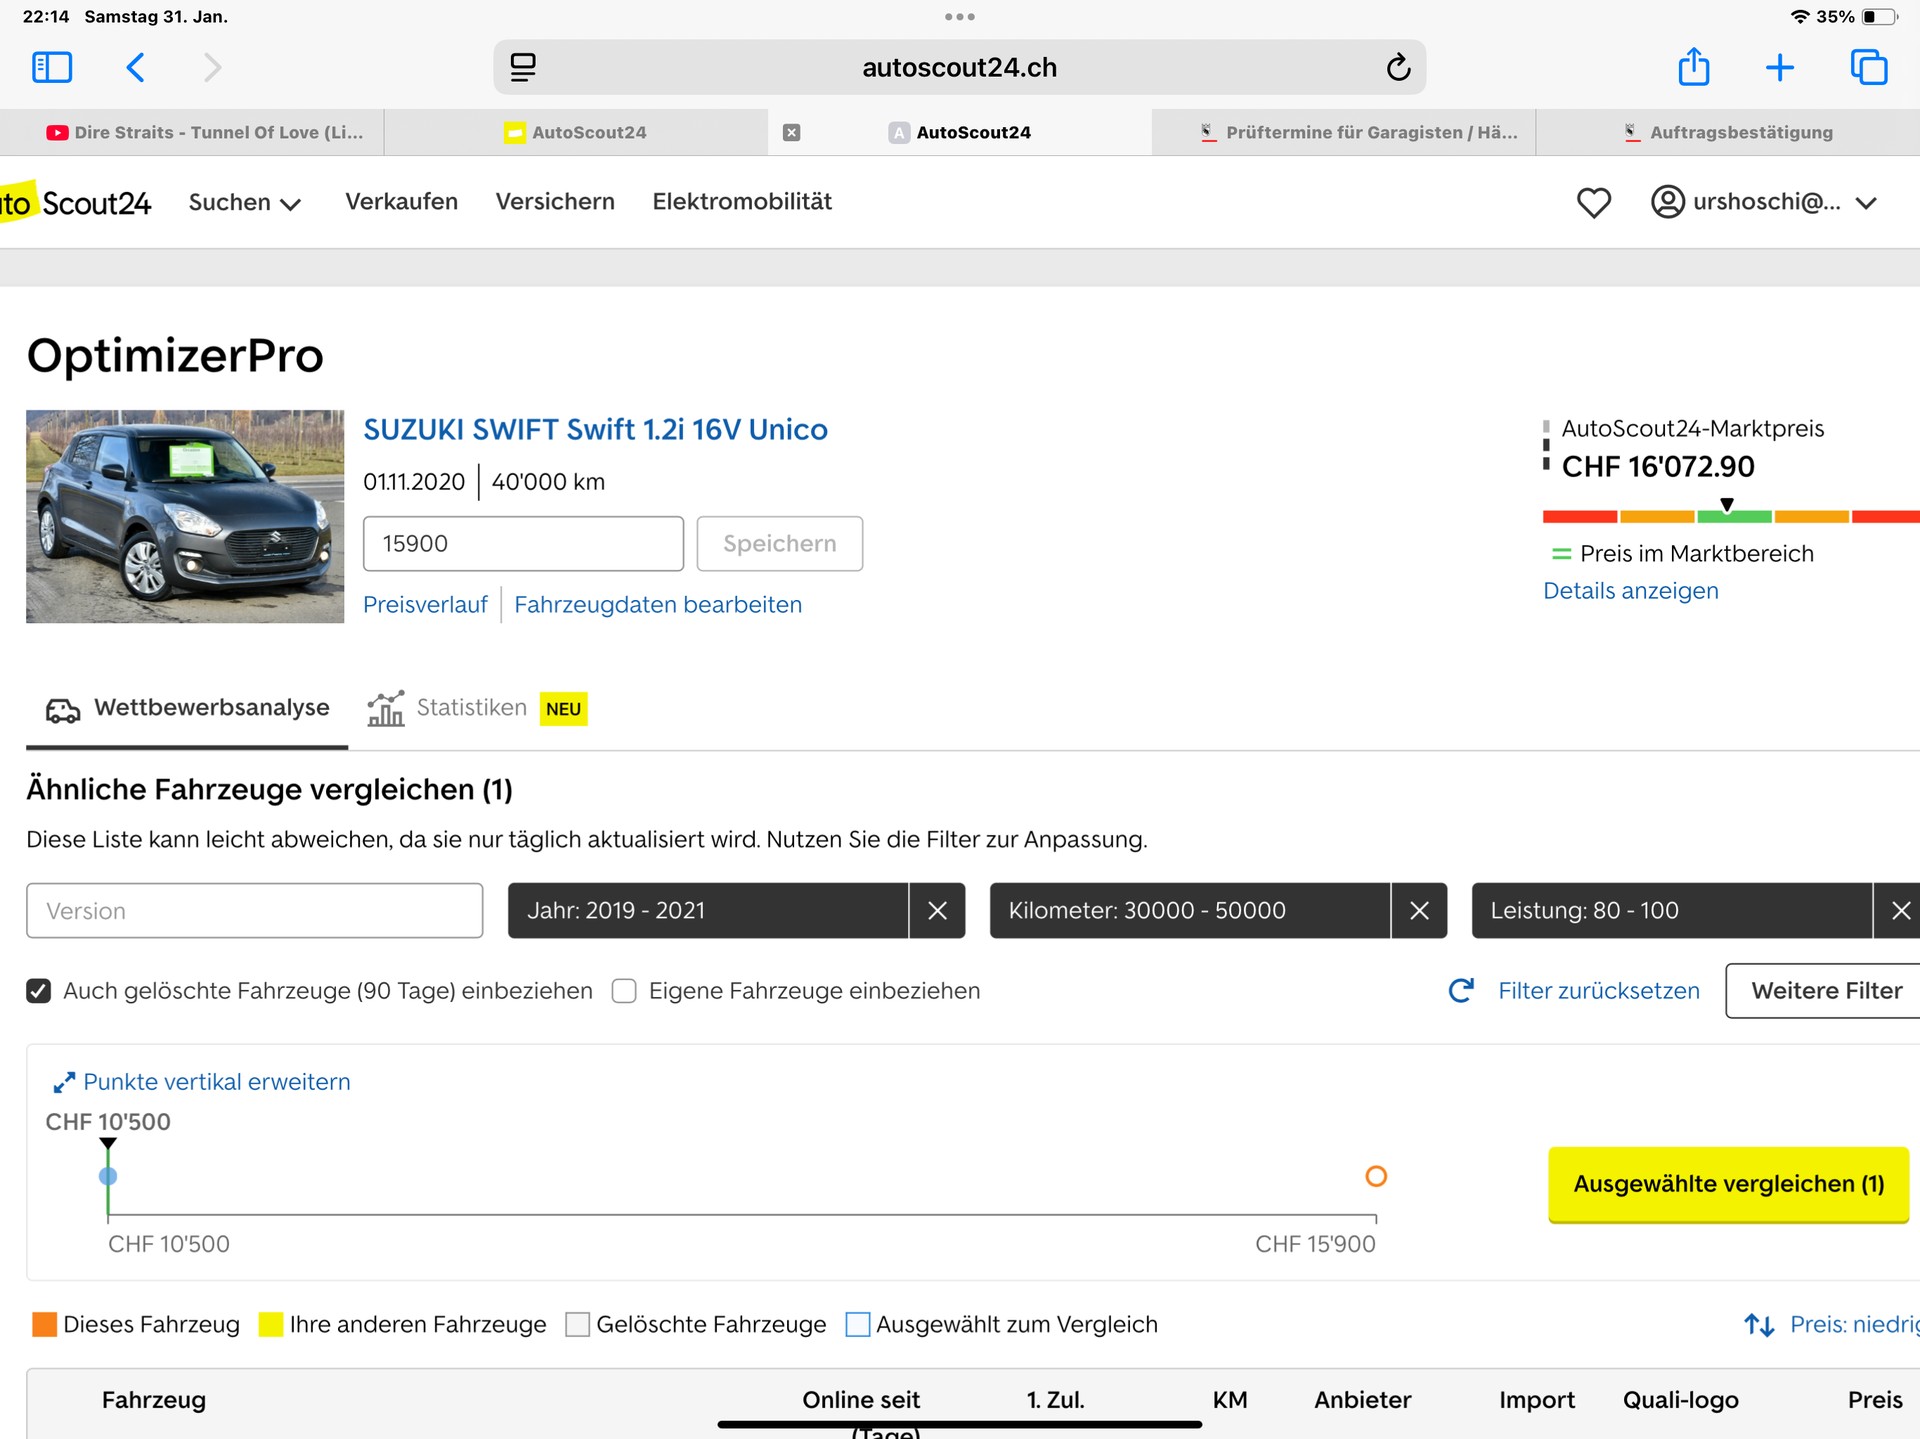Click the market price color range bar
The image size is (1920, 1439).
coord(1731,516)
